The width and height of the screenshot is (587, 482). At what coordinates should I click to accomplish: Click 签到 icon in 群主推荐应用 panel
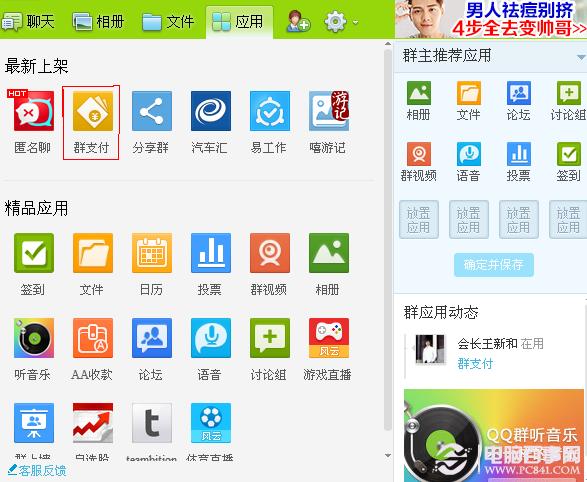click(569, 154)
